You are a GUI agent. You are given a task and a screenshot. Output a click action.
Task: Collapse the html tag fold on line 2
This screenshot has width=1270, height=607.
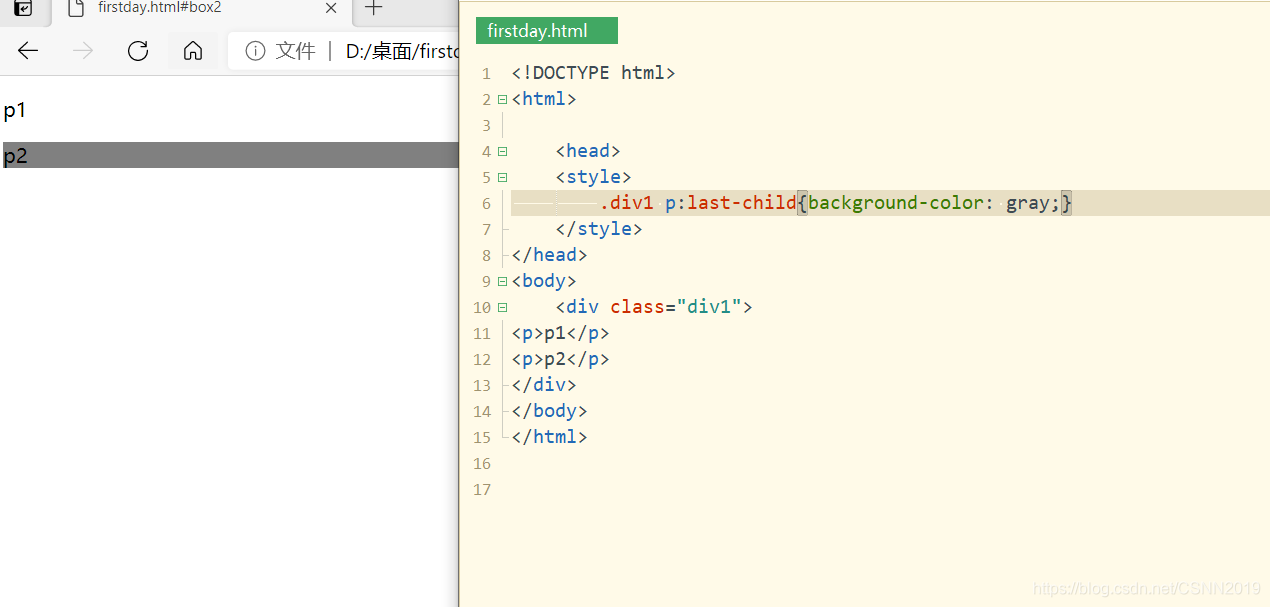pyautogui.click(x=502, y=100)
